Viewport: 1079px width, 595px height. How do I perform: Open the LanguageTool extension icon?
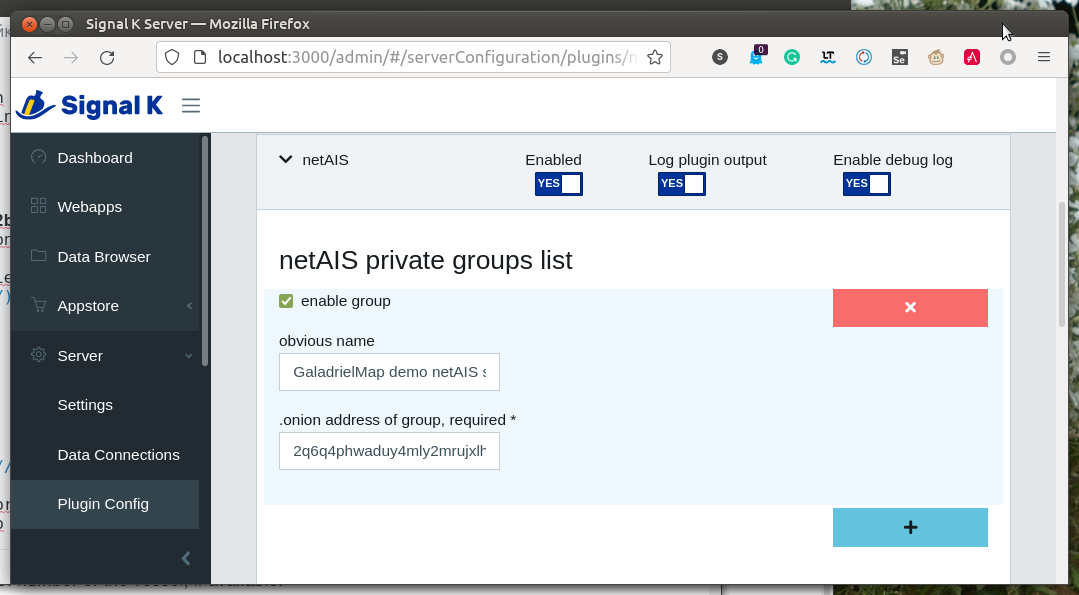[828, 57]
